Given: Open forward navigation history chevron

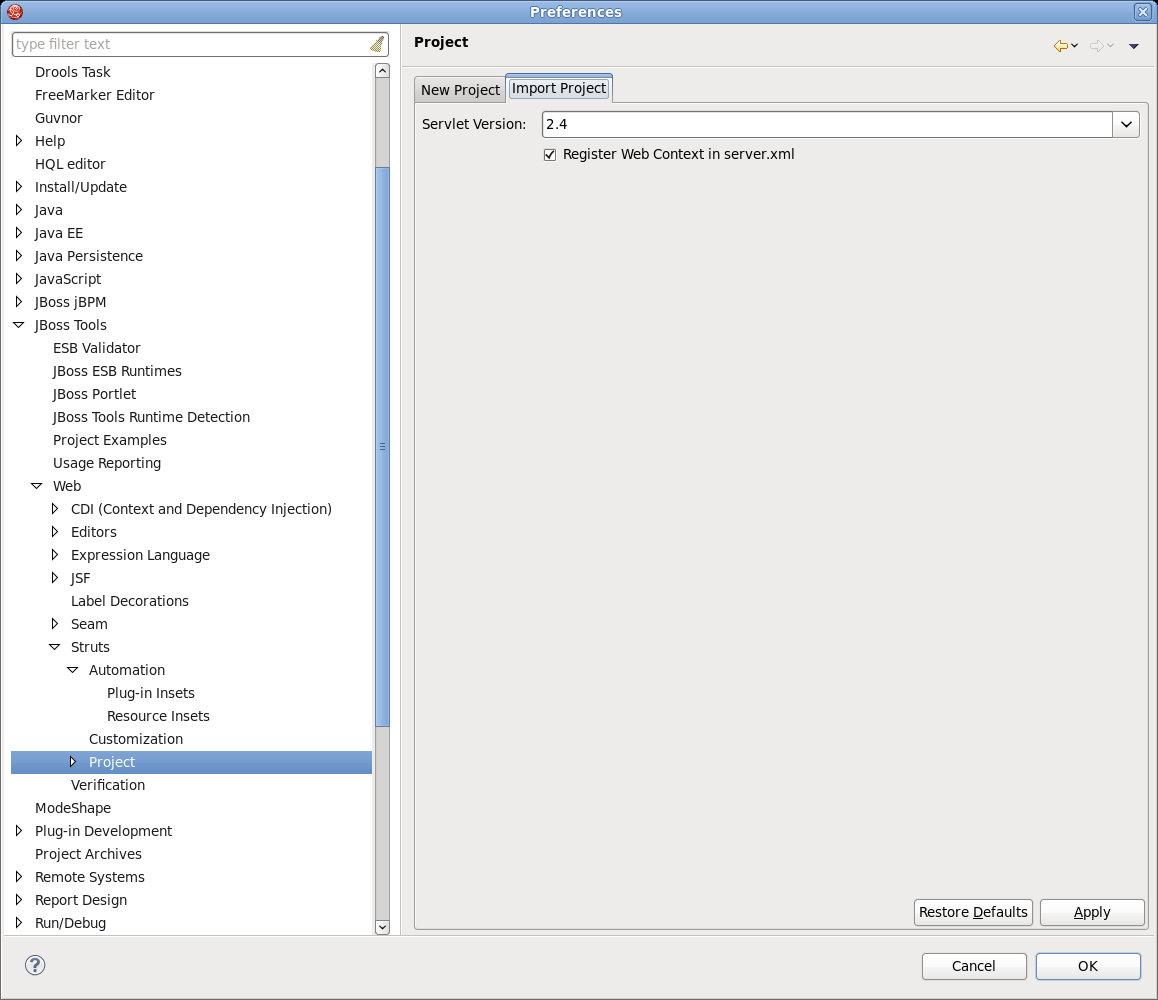Looking at the screenshot, I should [x=1110, y=46].
